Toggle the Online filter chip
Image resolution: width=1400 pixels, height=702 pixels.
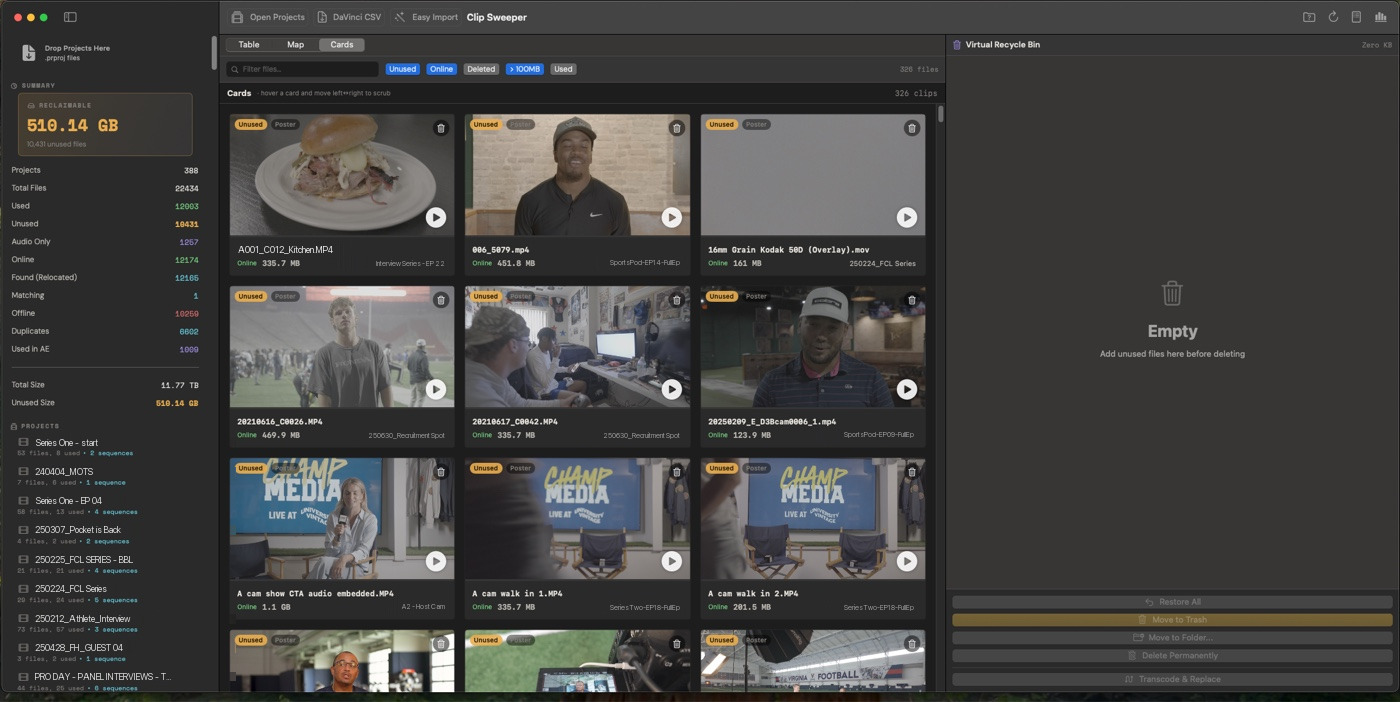pyautogui.click(x=441, y=69)
